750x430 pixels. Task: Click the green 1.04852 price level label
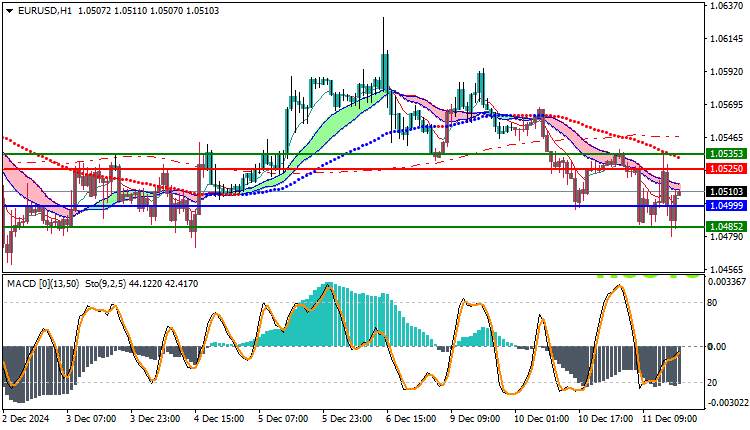click(727, 227)
